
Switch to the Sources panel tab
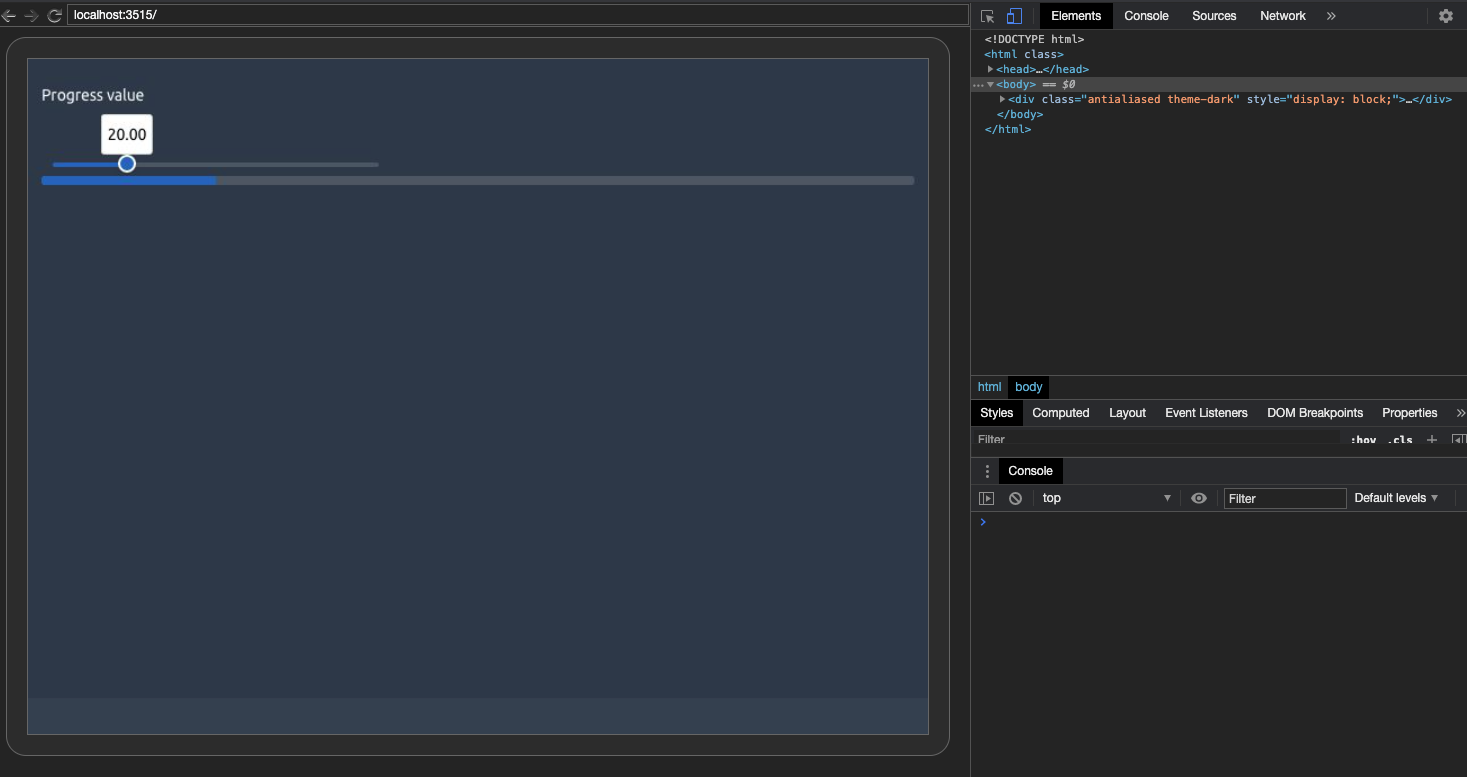[1214, 16]
